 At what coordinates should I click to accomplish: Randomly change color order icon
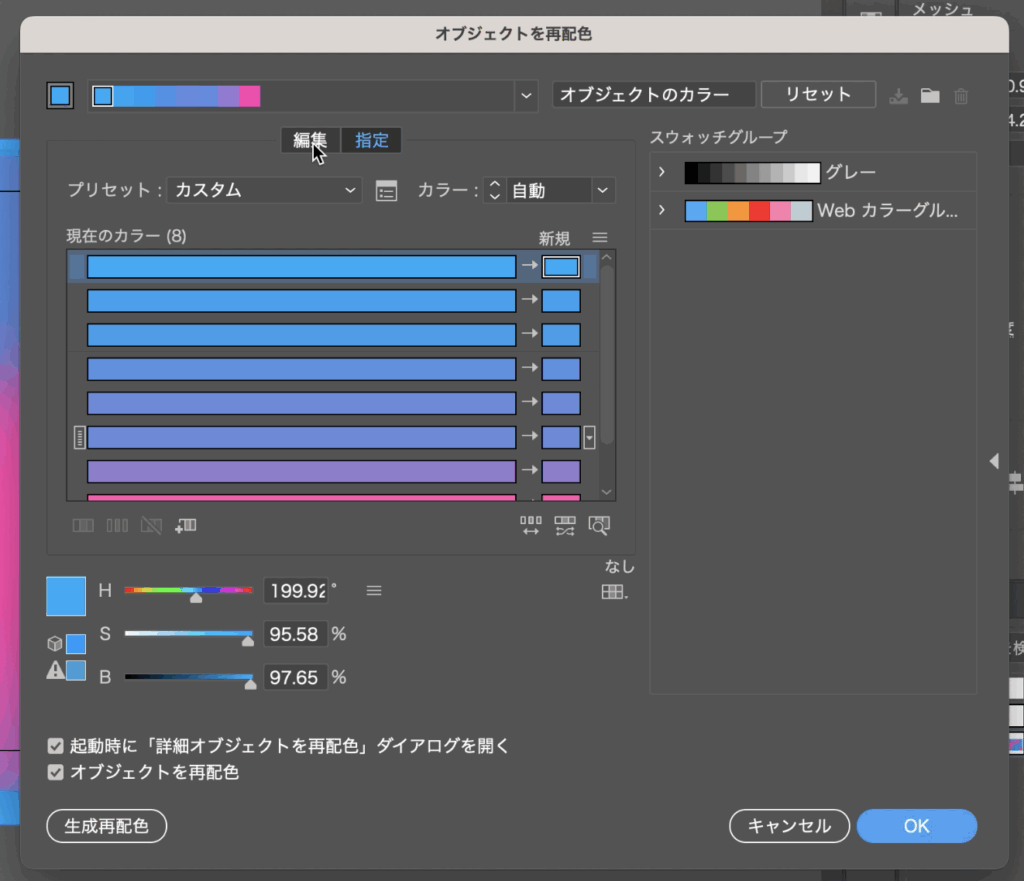[x=531, y=525]
